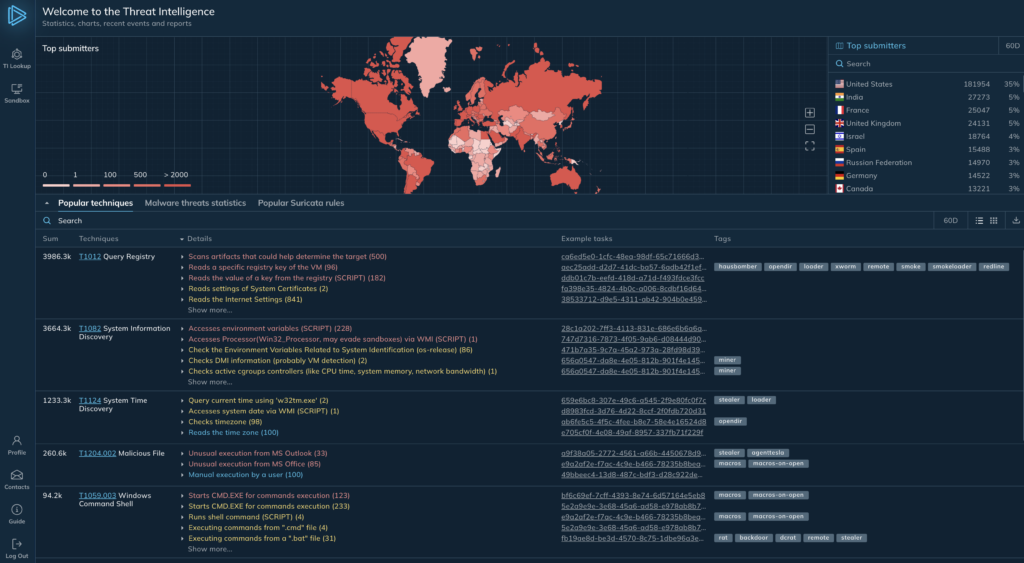This screenshot has width=1024, height=563.
Task: Collapse the Popular techniques panel arrow
Action: click(x=47, y=203)
